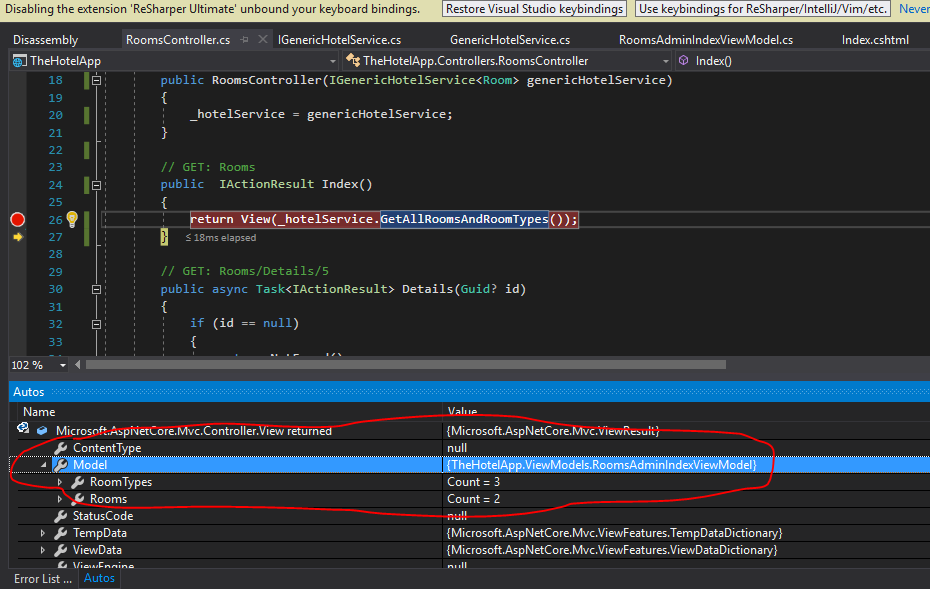The image size is (930, 589).
Task: Expand the RoomTypes node in Autos
Action: [60, 482]
